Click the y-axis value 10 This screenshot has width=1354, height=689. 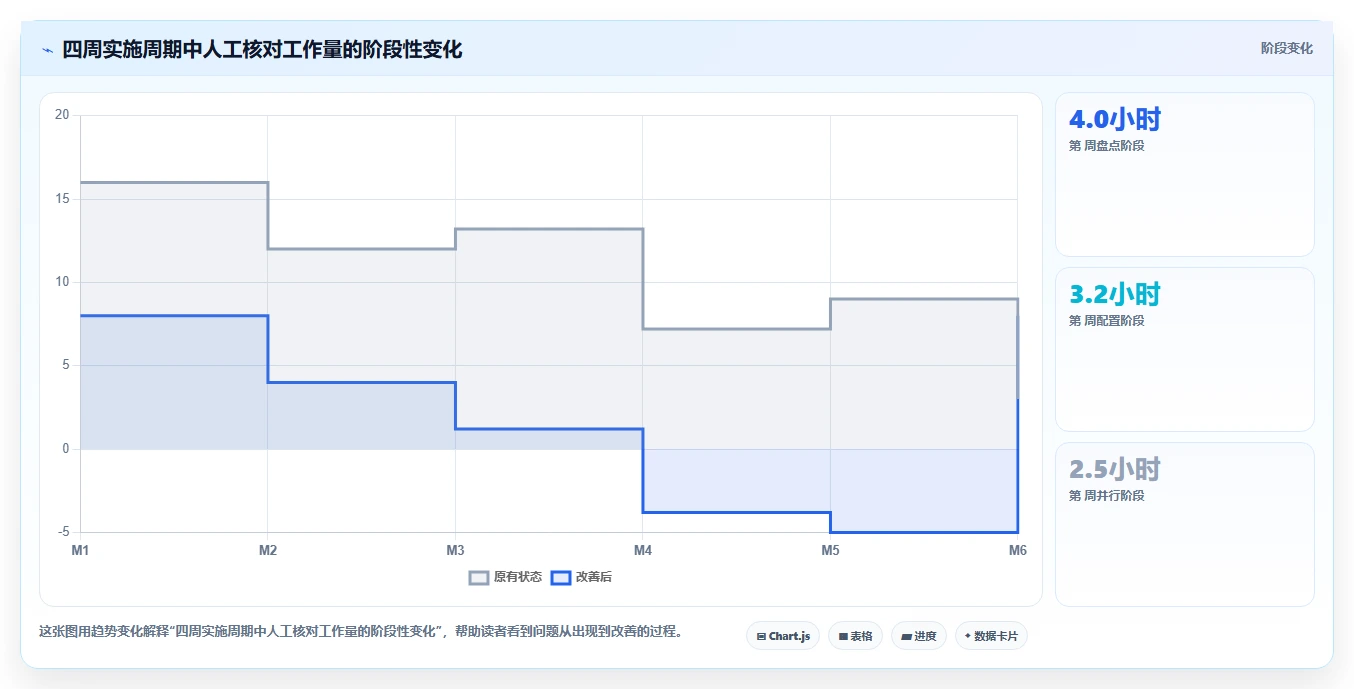62,282
